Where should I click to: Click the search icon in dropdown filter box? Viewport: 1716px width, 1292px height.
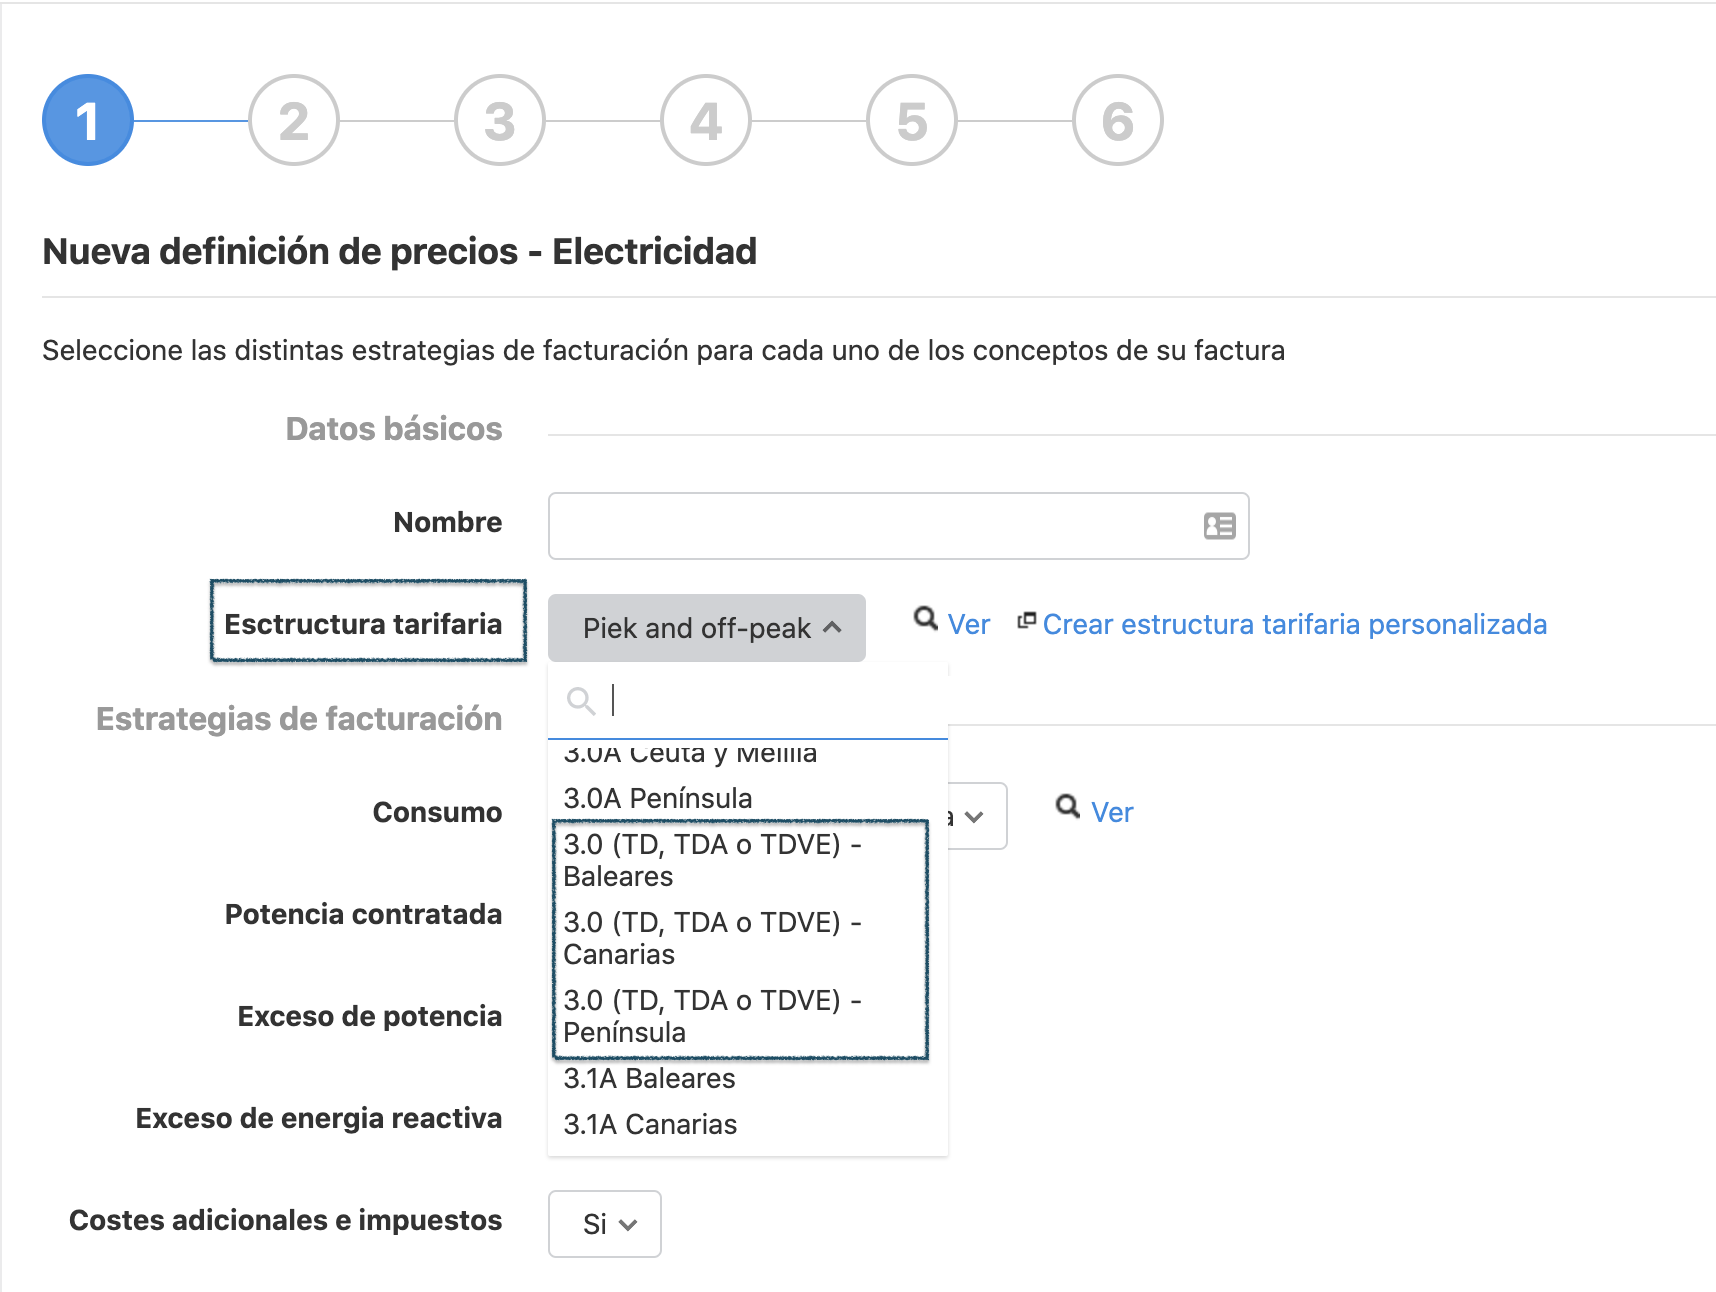pyautogui.click(x=581, y=700)
